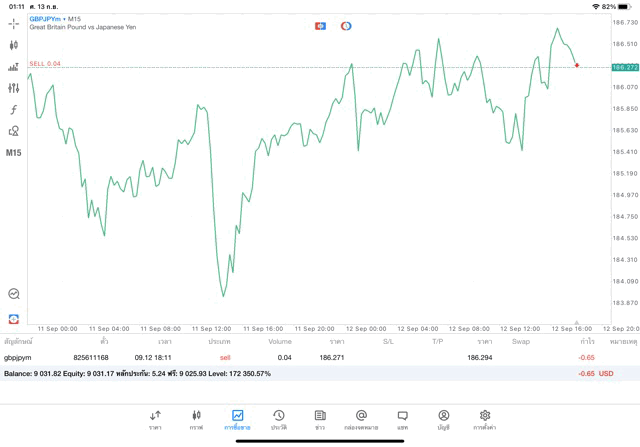Open indicators list with f icon
The image size is (640, 447).
14,110
